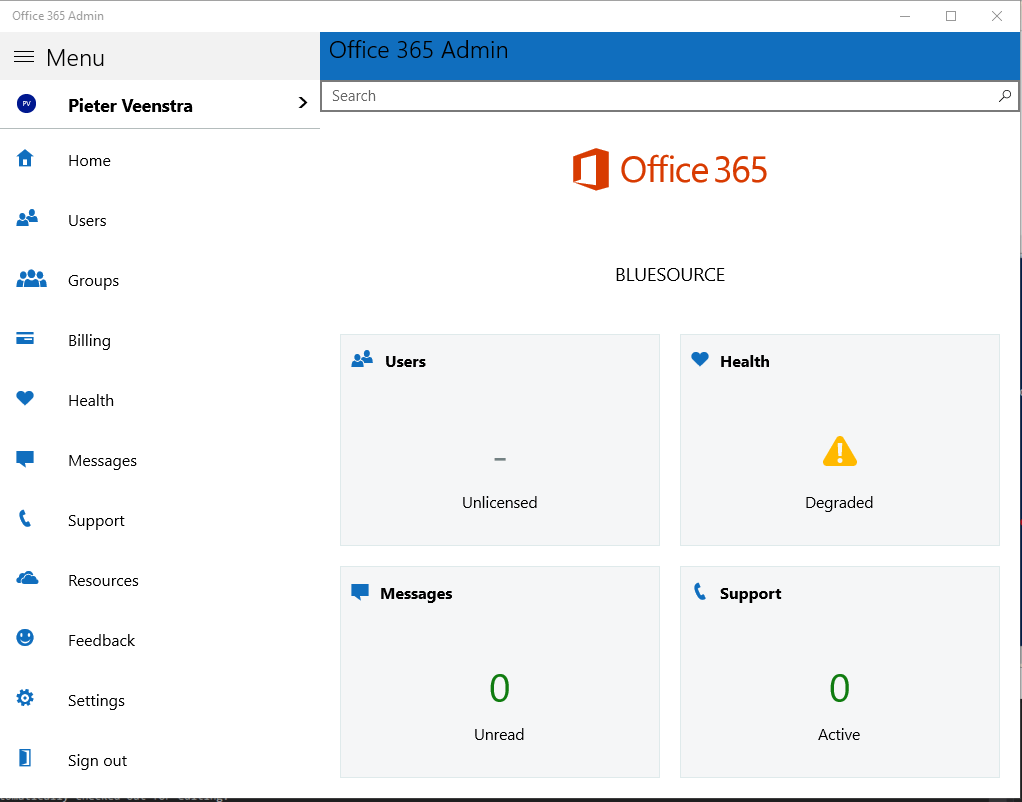Screen dimensions: 1022x802
Task: Click the Feedback smiley icon
Action: tap(25, 638)
